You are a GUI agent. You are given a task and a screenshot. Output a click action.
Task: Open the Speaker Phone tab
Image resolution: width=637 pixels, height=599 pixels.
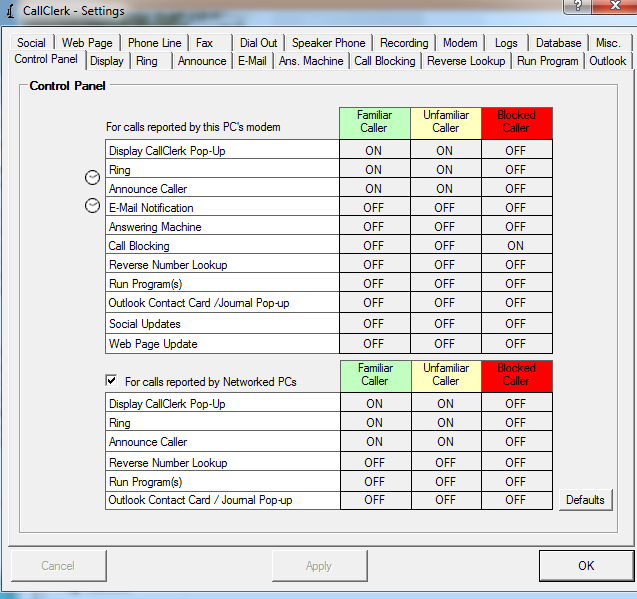(328, 43)
